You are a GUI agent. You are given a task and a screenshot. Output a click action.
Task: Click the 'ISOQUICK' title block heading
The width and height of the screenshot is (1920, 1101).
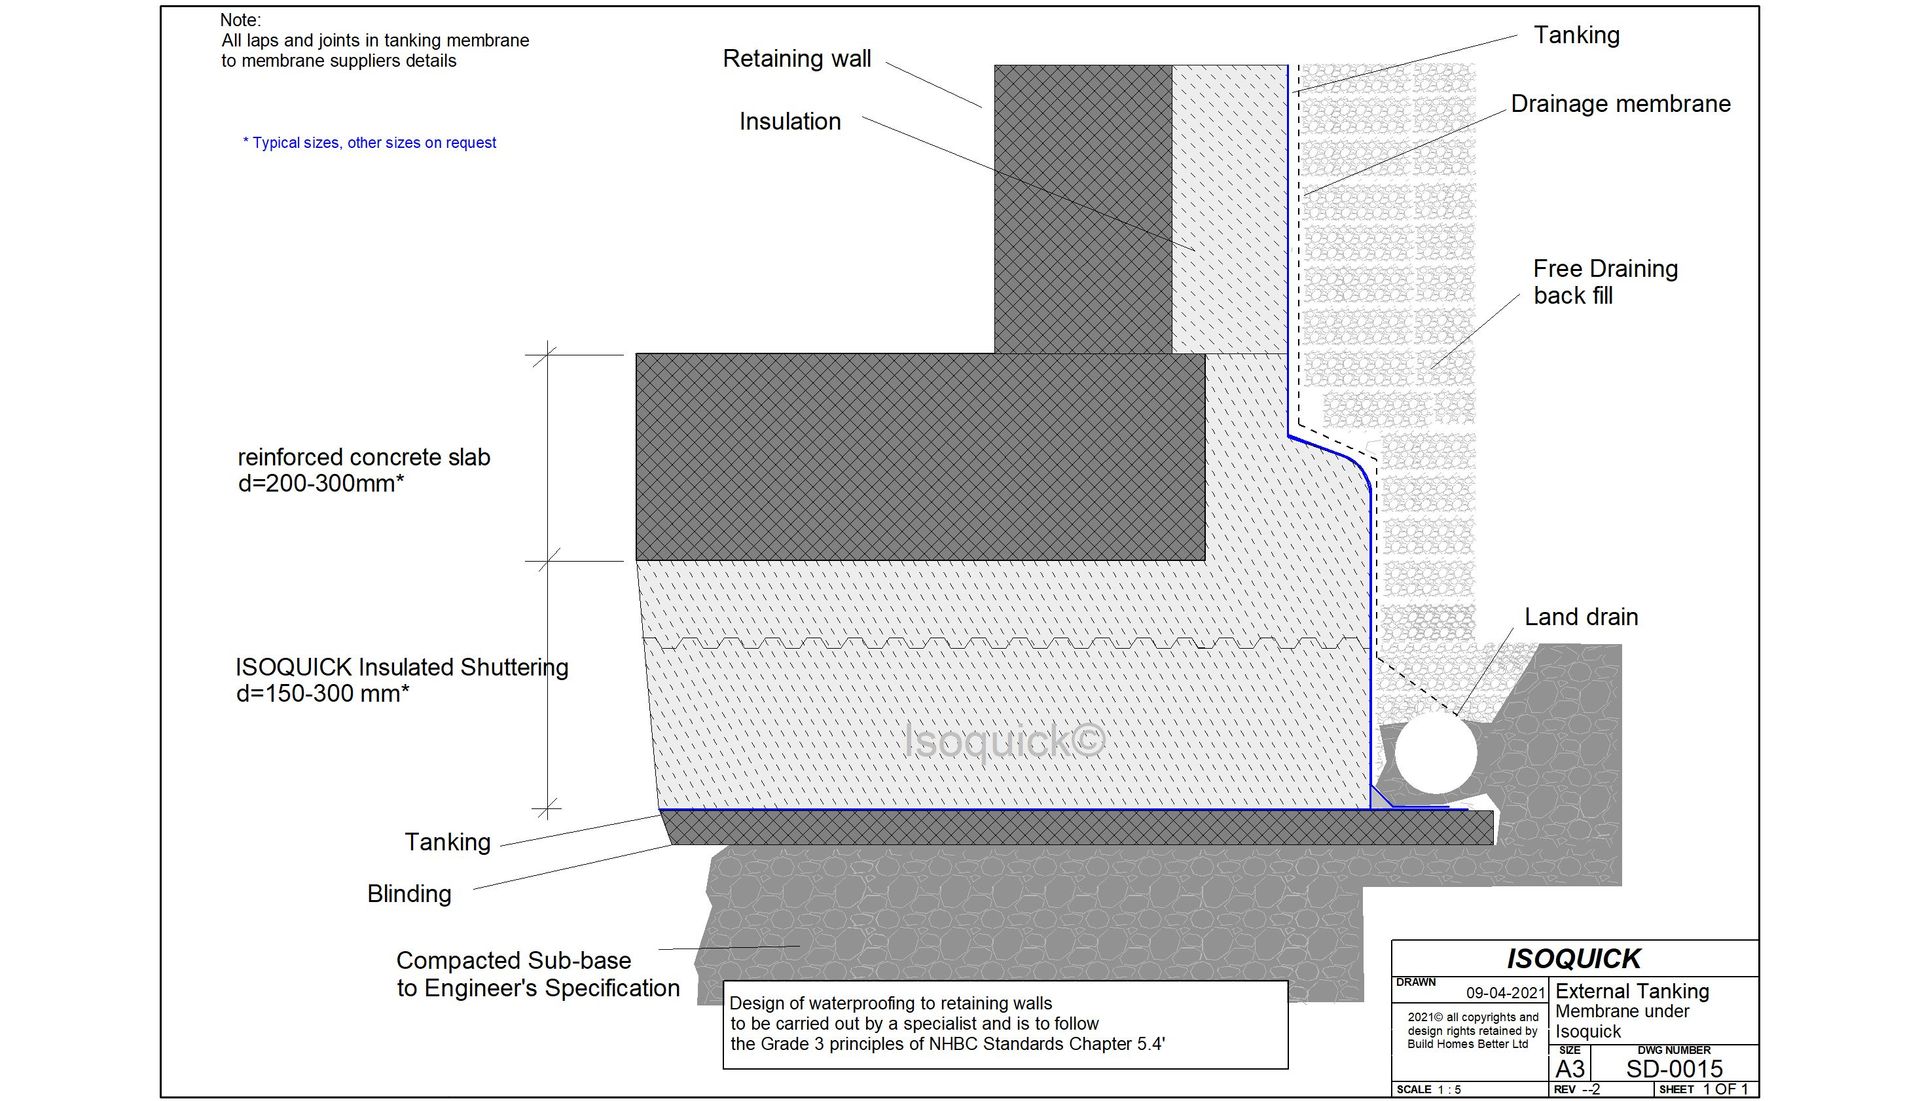[1574, 959]
